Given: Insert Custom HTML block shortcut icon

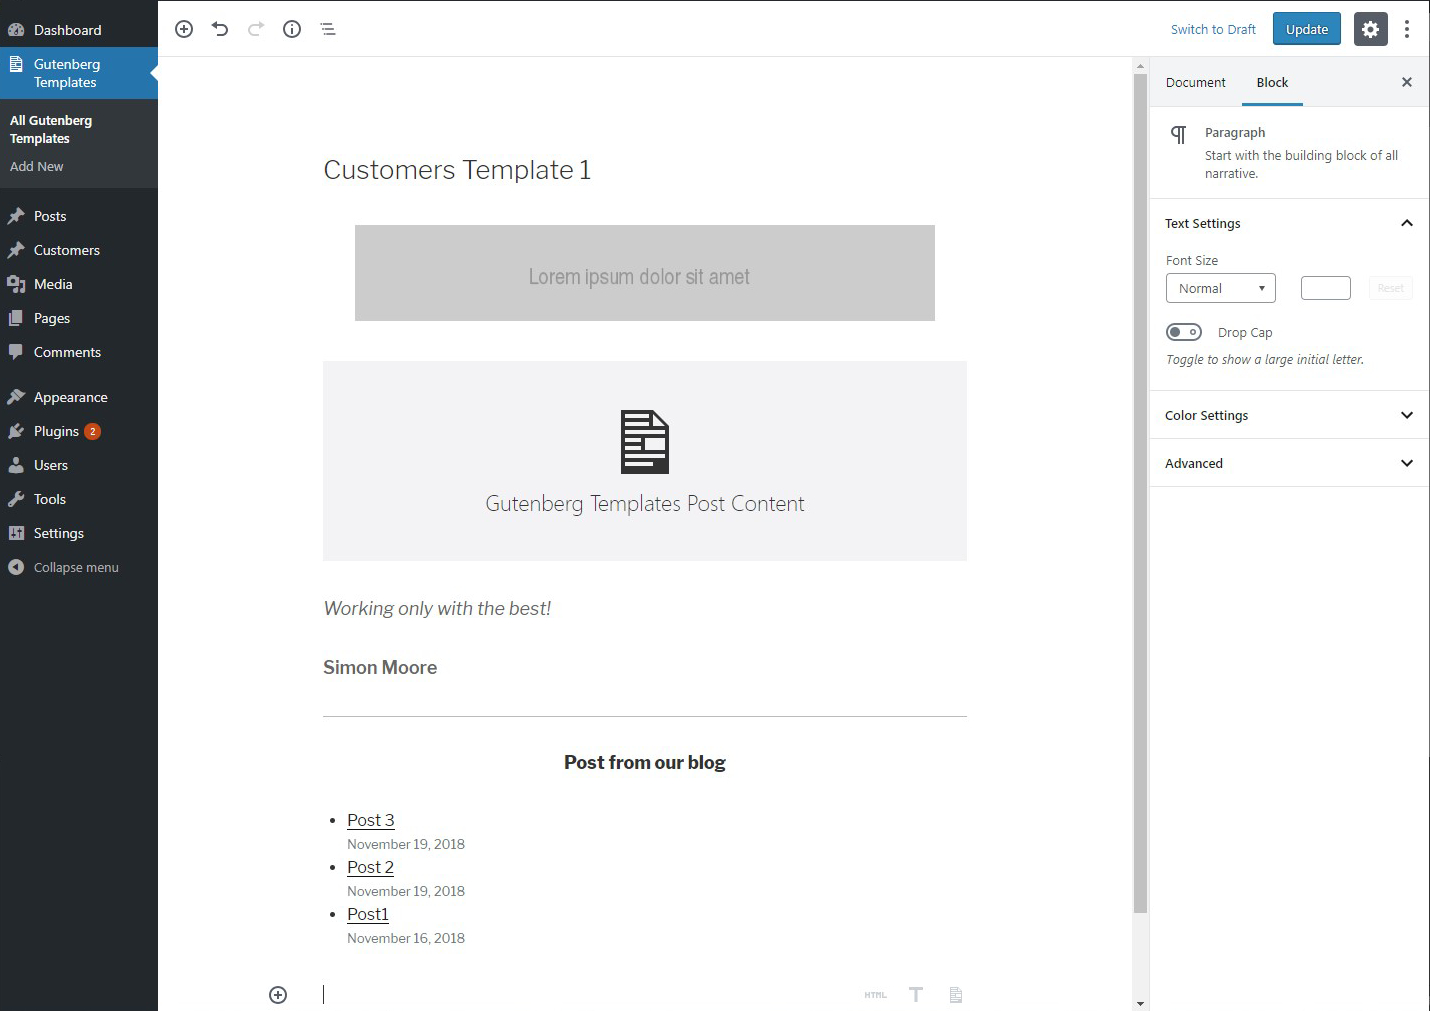Looking at the screenshot, I should [x=875, y=995].
